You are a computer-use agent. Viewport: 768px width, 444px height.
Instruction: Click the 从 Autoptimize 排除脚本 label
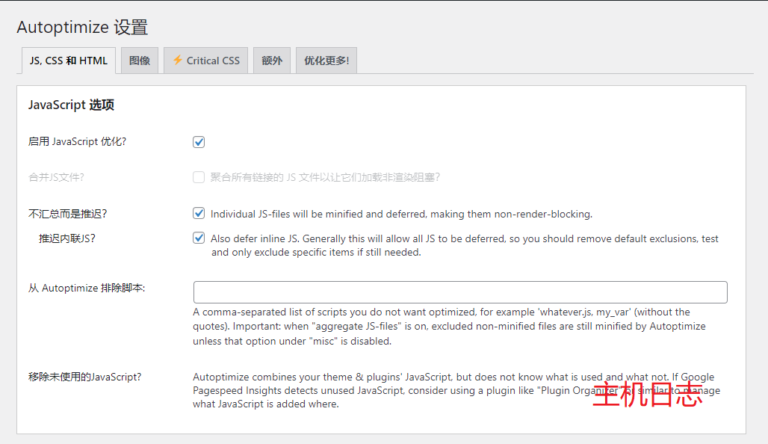tap(87, 288)
